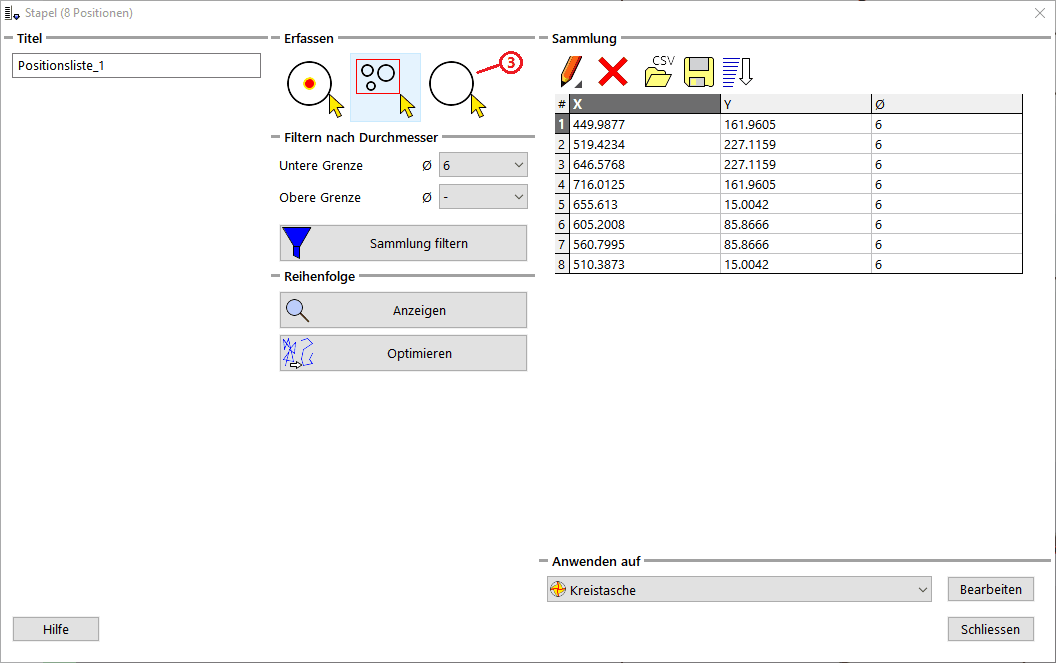Click the Y column header
Viewport: 1056px width, 663px height.
point(795,104)
